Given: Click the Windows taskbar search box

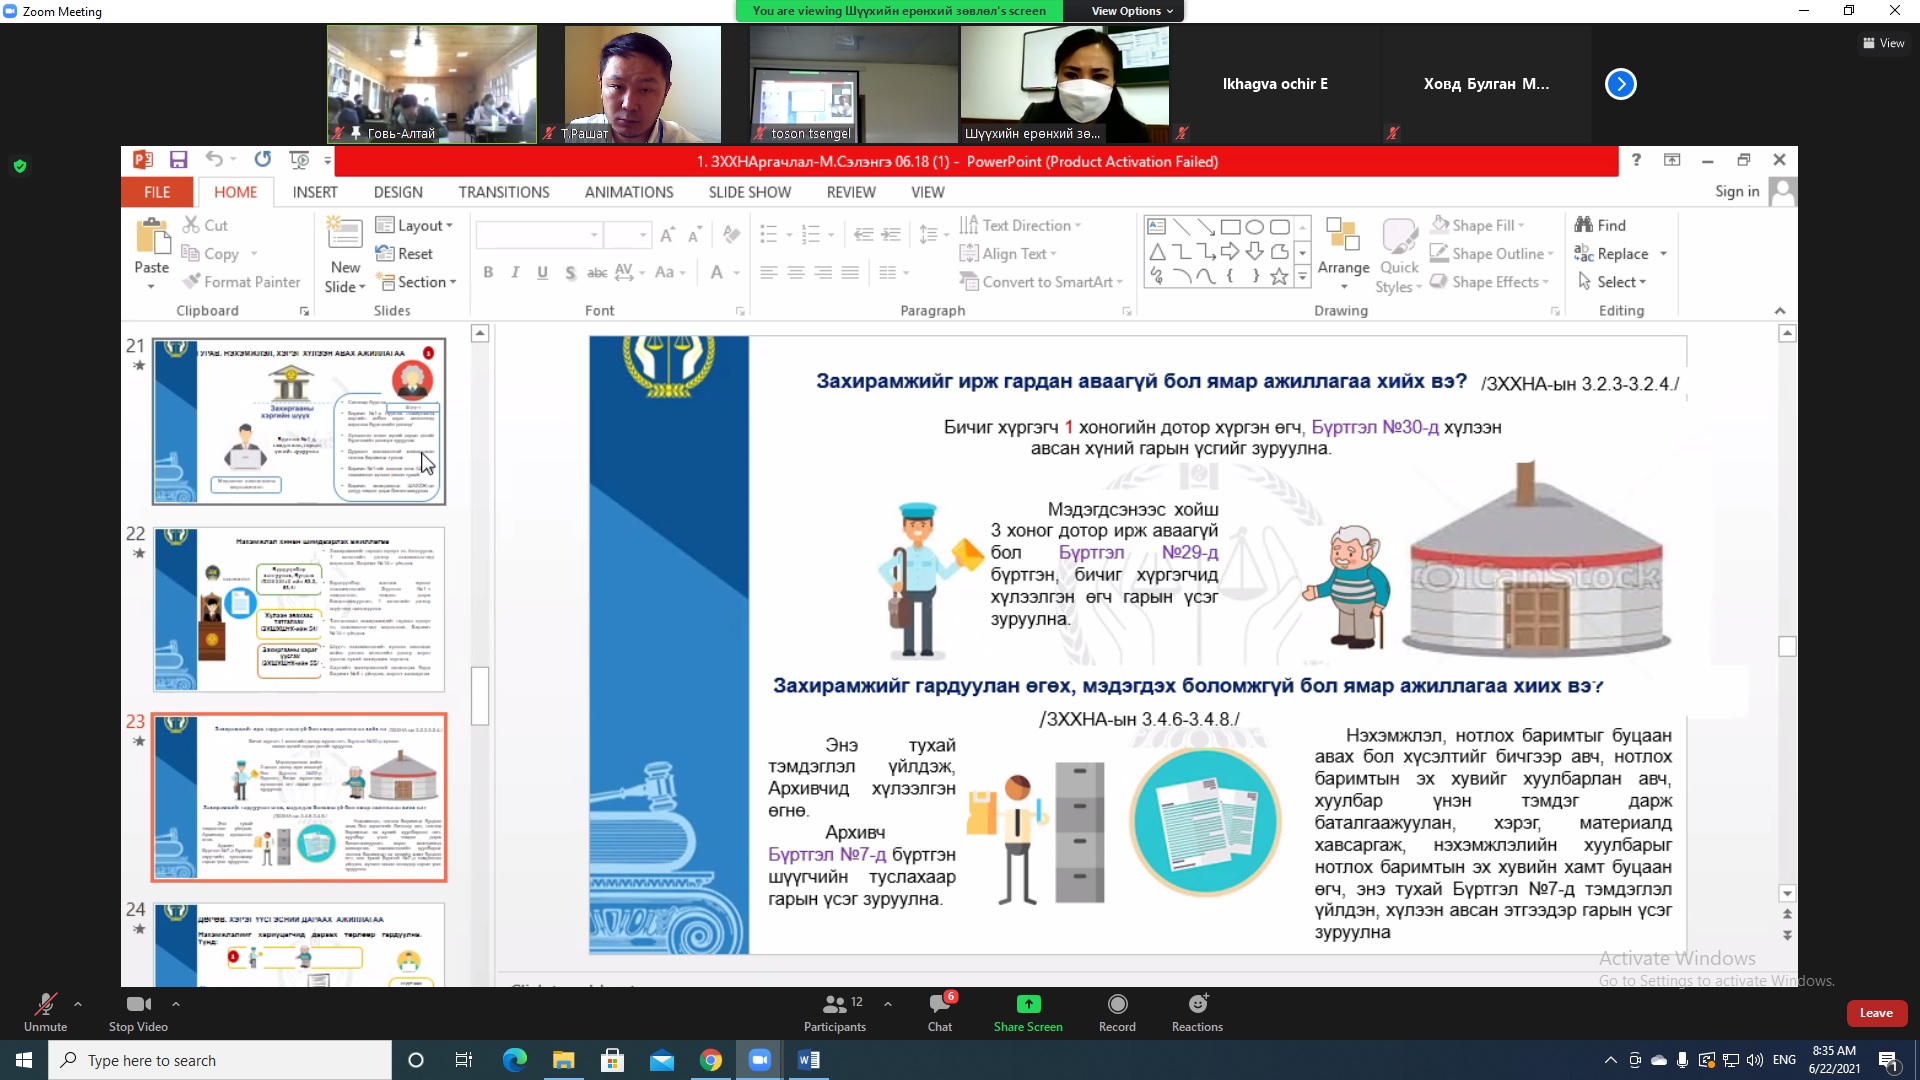Looking at the screenshot, I should point(220,1060).
